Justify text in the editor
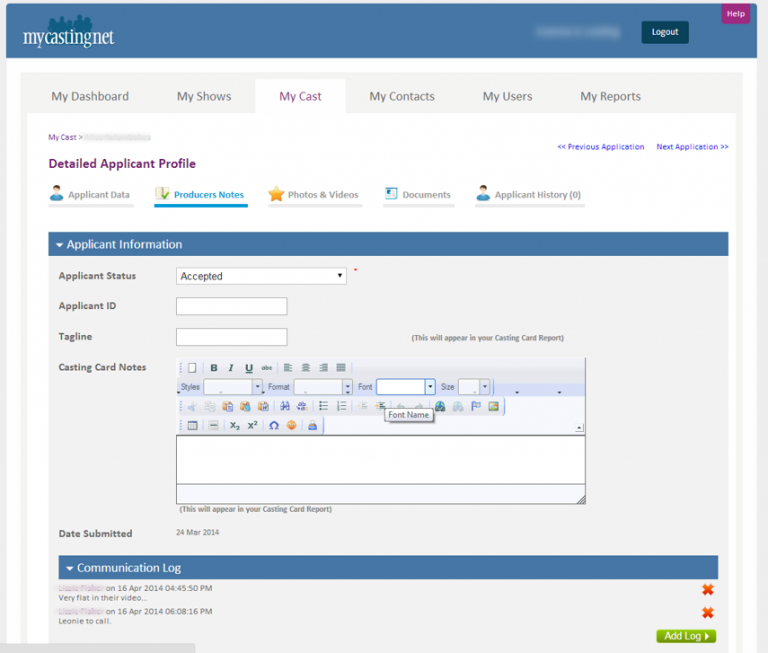The height and width of the screenshot is (653, 768). 341,368
